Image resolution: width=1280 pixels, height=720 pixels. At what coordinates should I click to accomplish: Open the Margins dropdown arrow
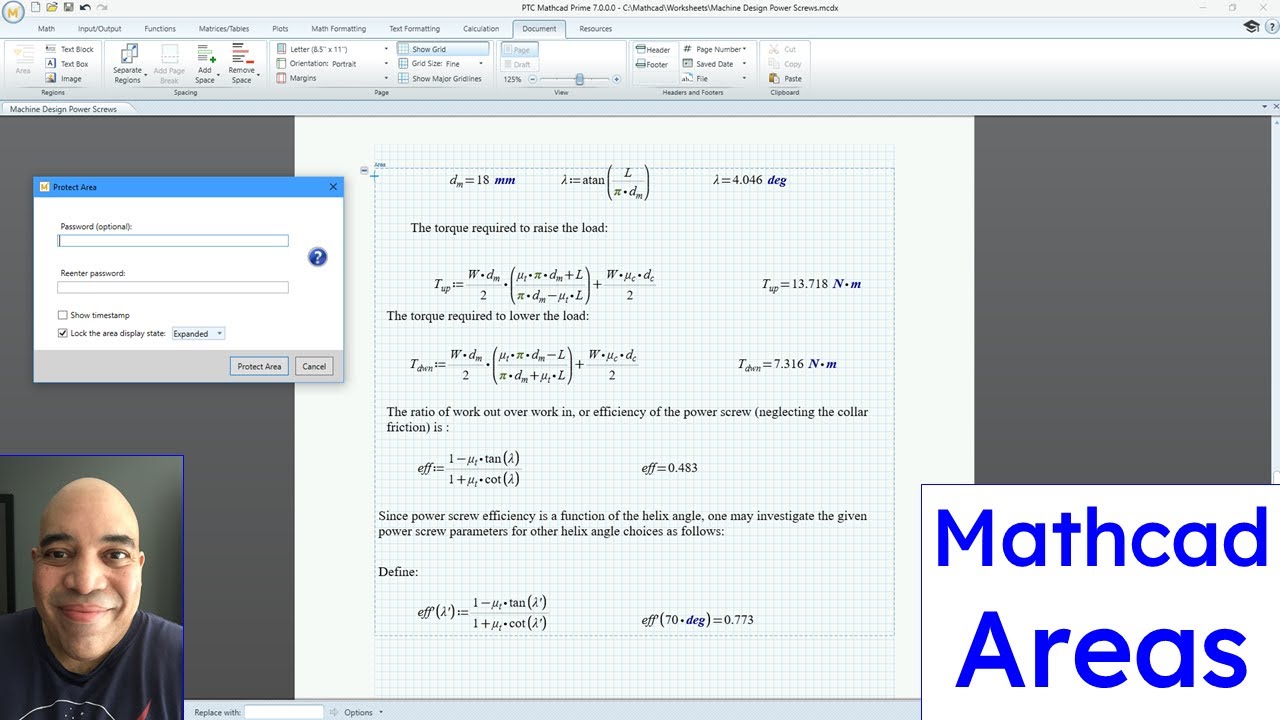pyautogui.click(x=386, y=78)
